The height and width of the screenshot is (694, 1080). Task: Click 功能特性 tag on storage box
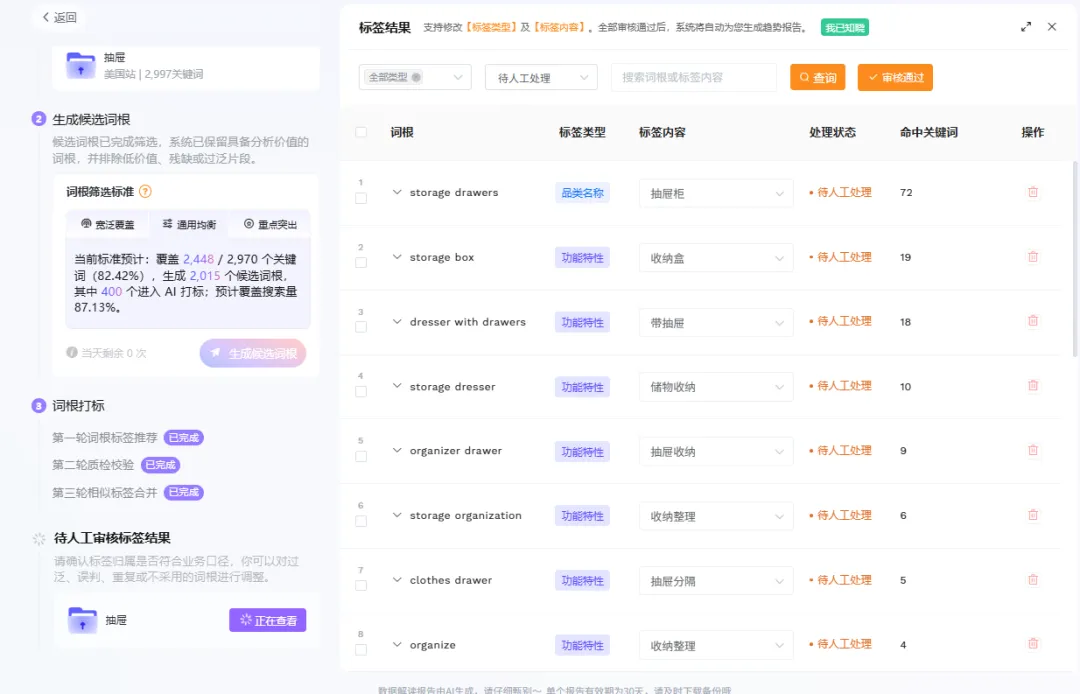click(582, 257)
